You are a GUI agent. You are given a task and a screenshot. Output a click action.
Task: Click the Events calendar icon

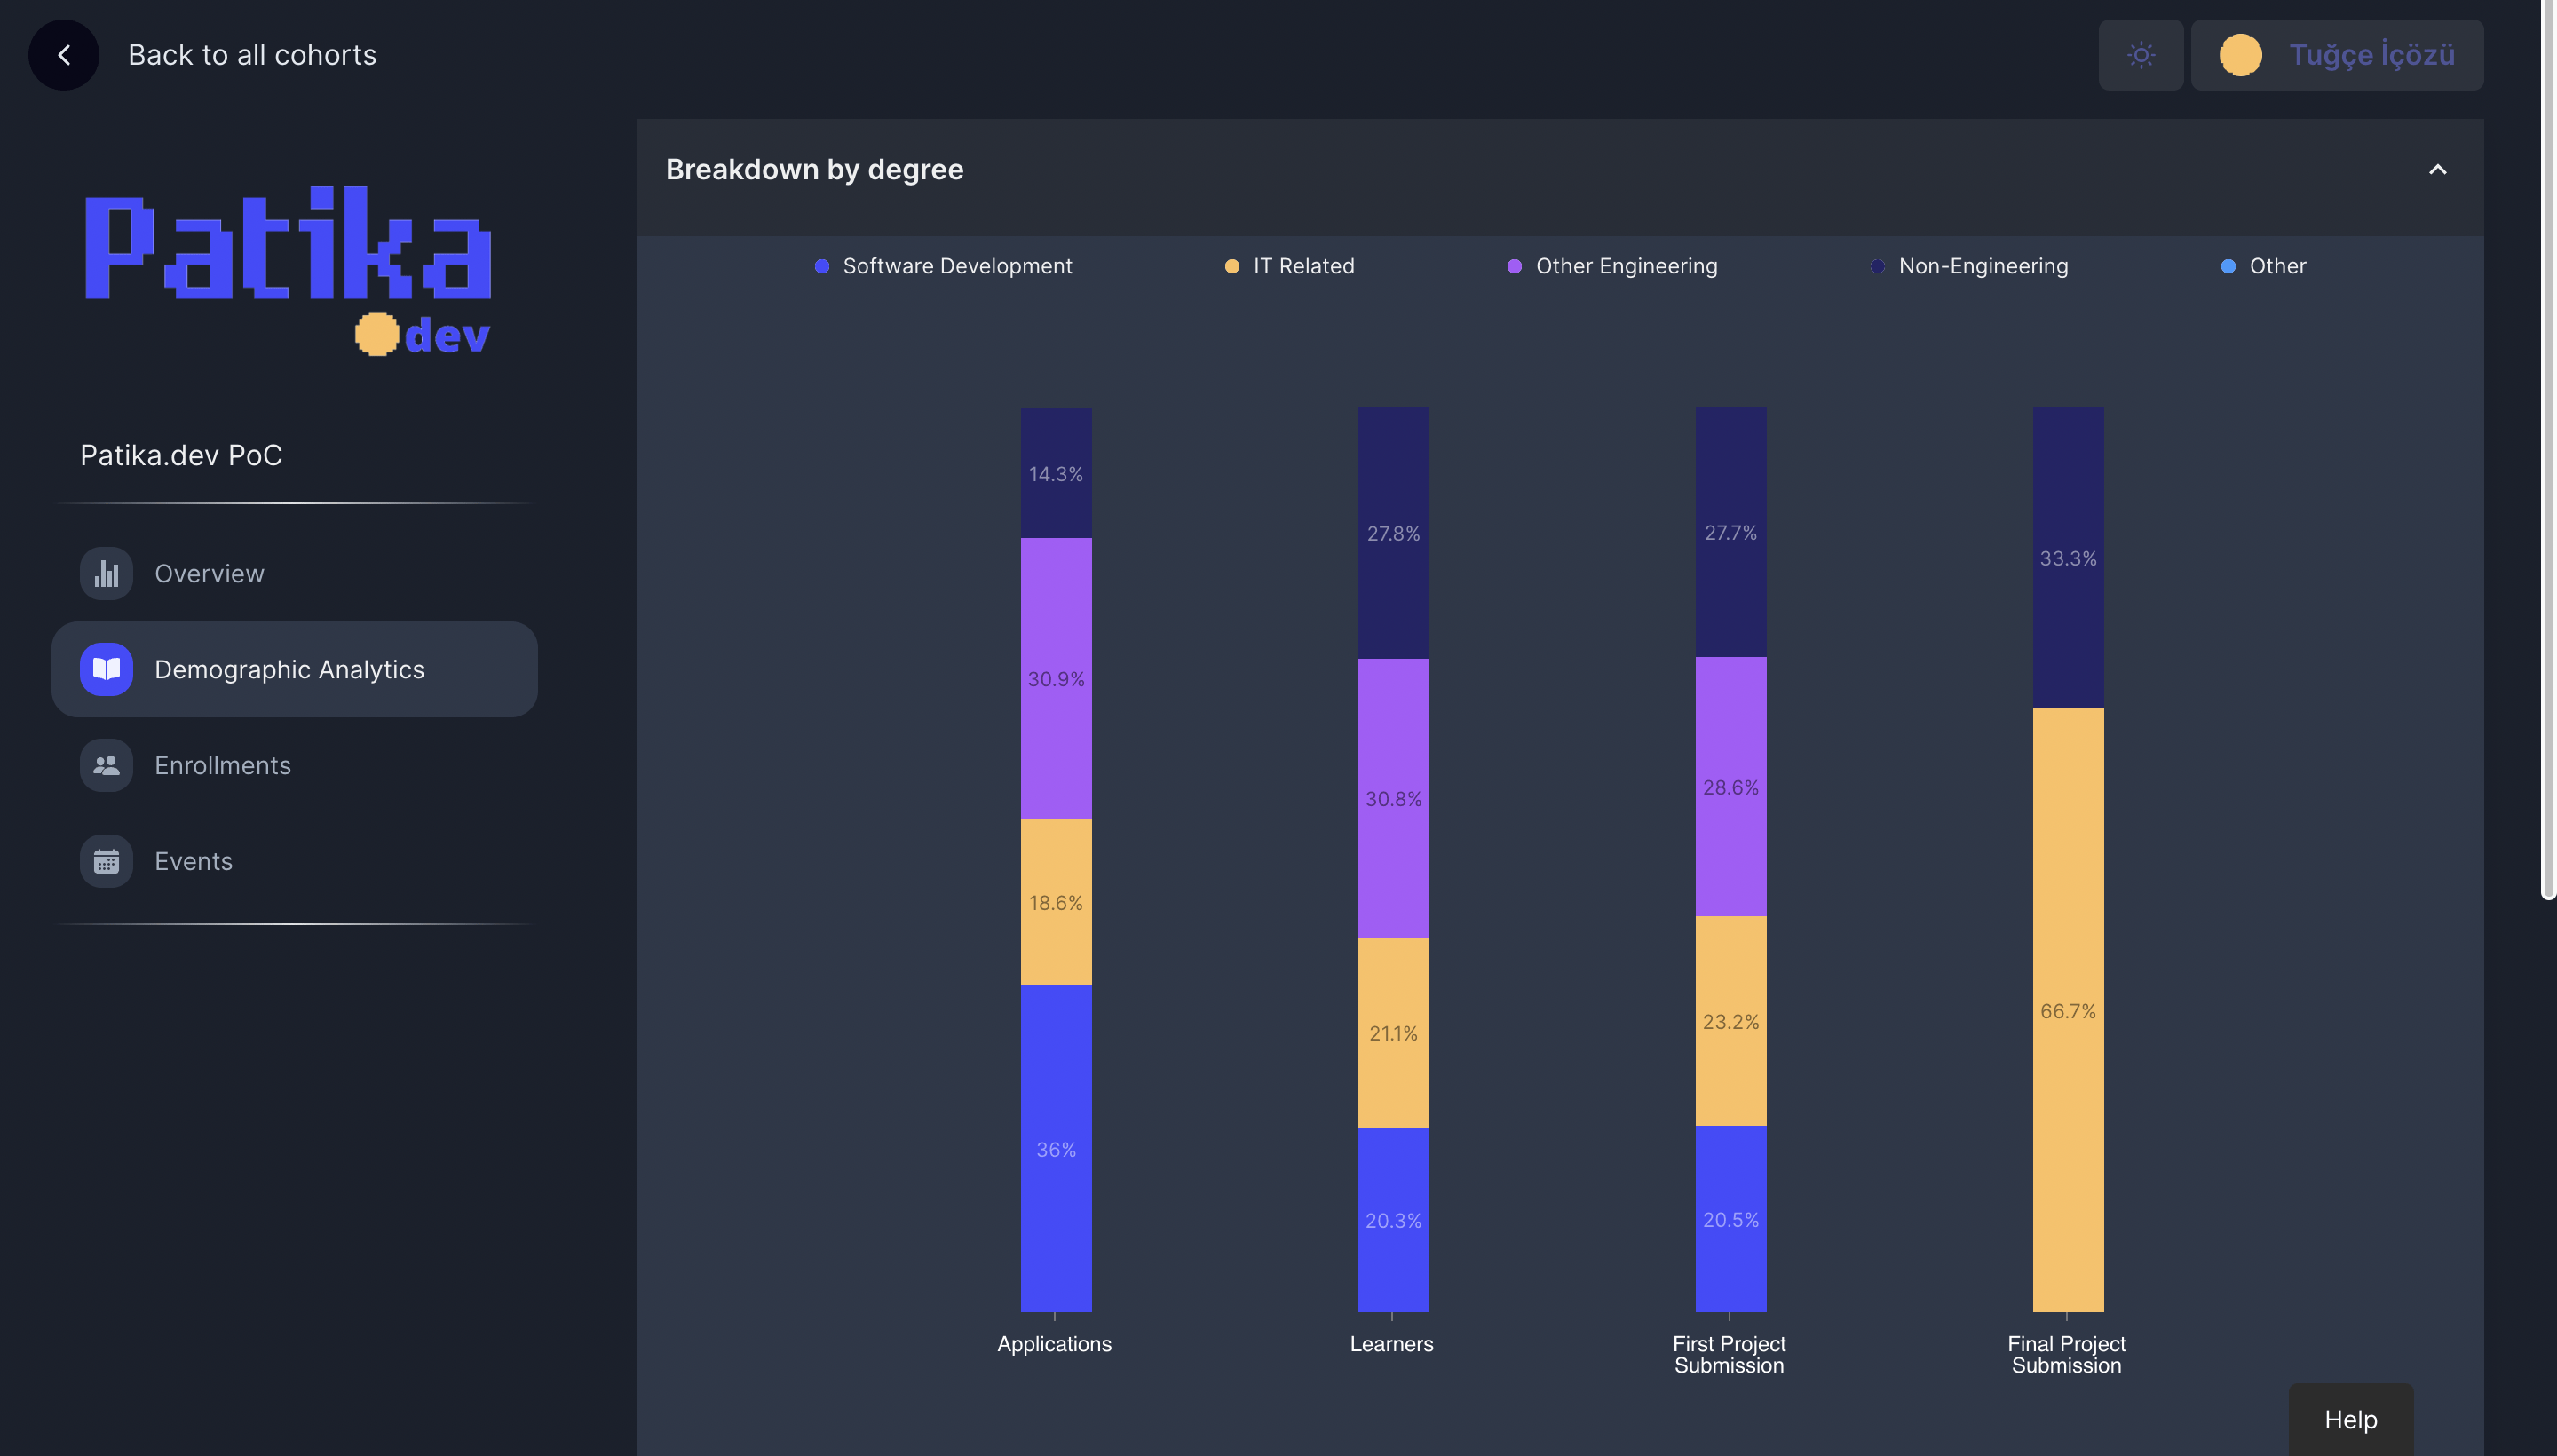pyautogui.click(x=106, y=861)
